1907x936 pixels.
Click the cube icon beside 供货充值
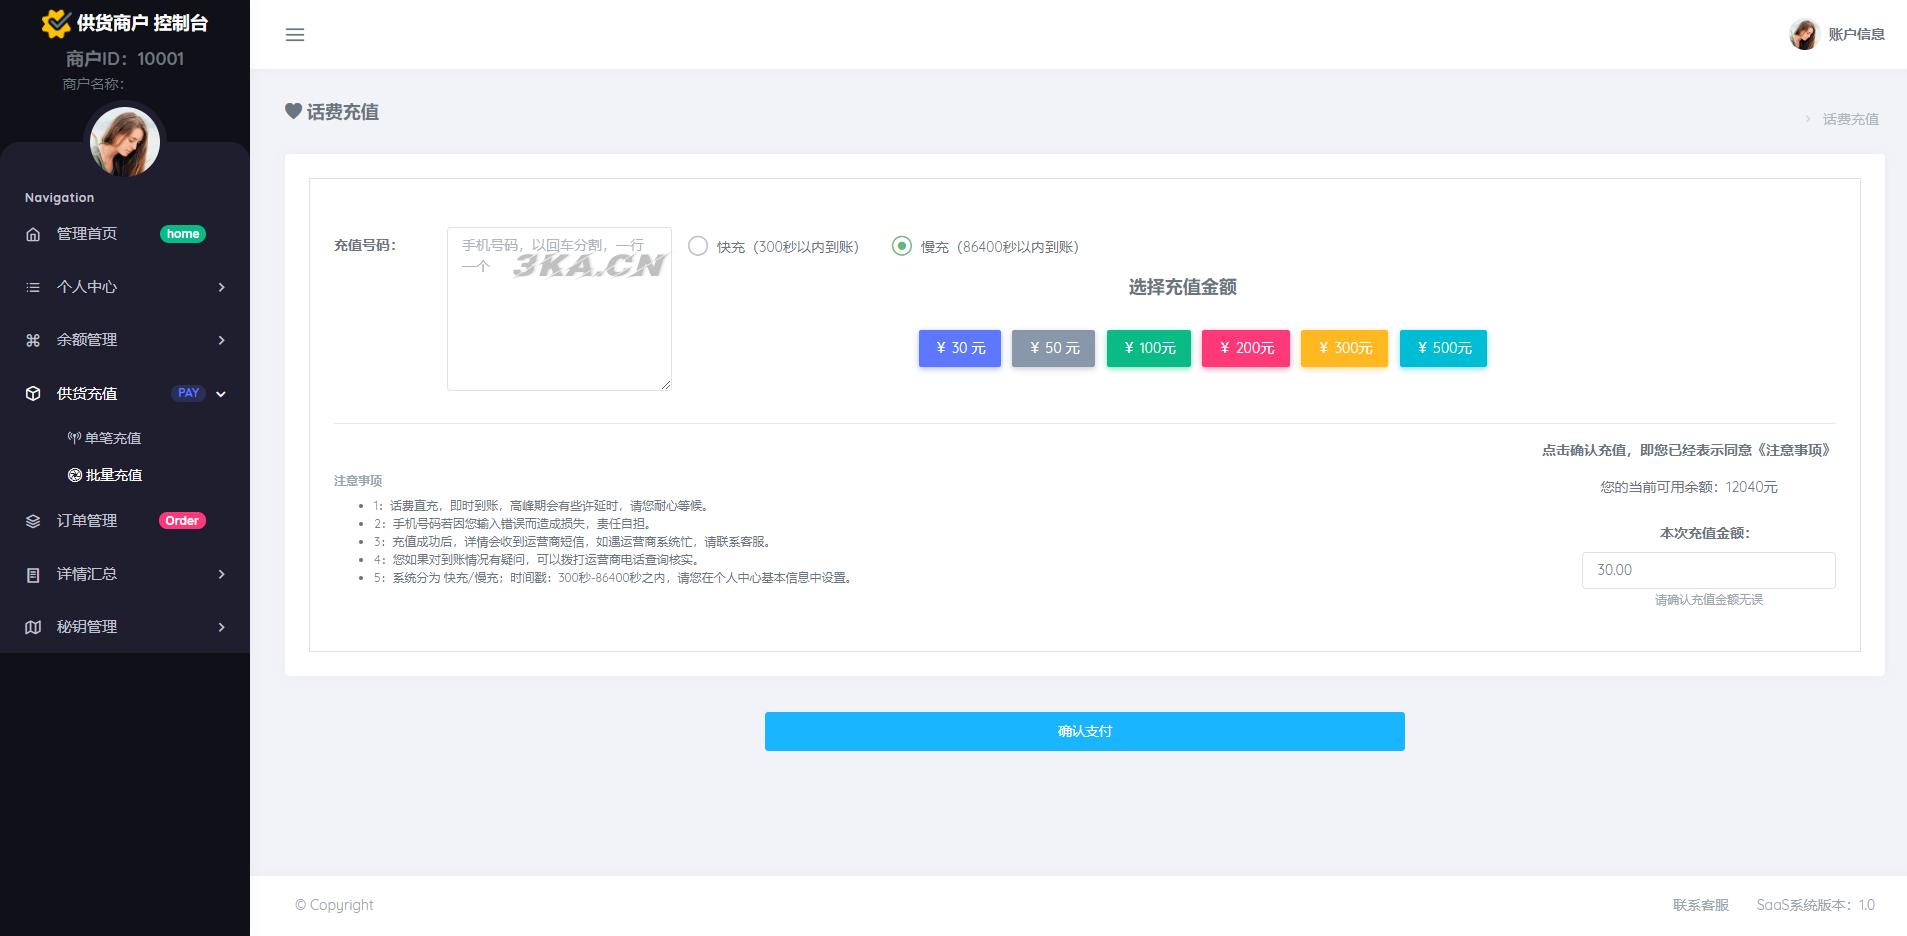pyautogui.click(x=33, y=394)
